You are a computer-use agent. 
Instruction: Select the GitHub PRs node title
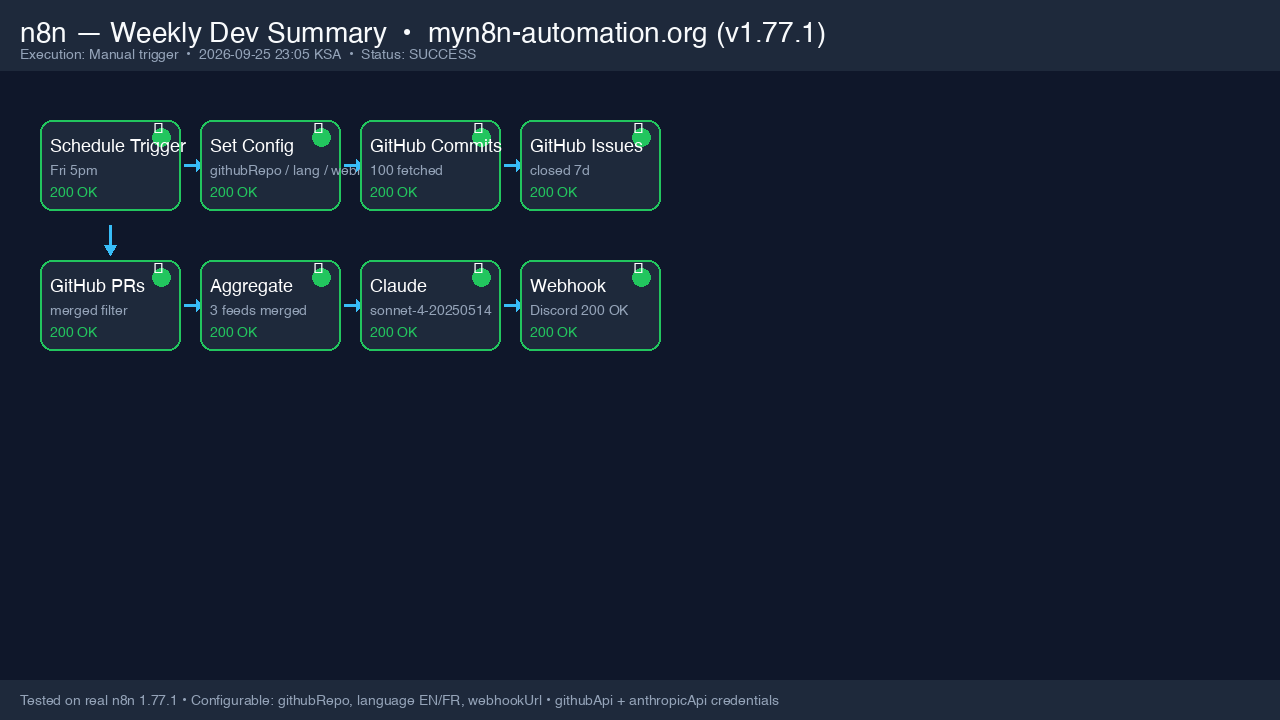point(97,286)
